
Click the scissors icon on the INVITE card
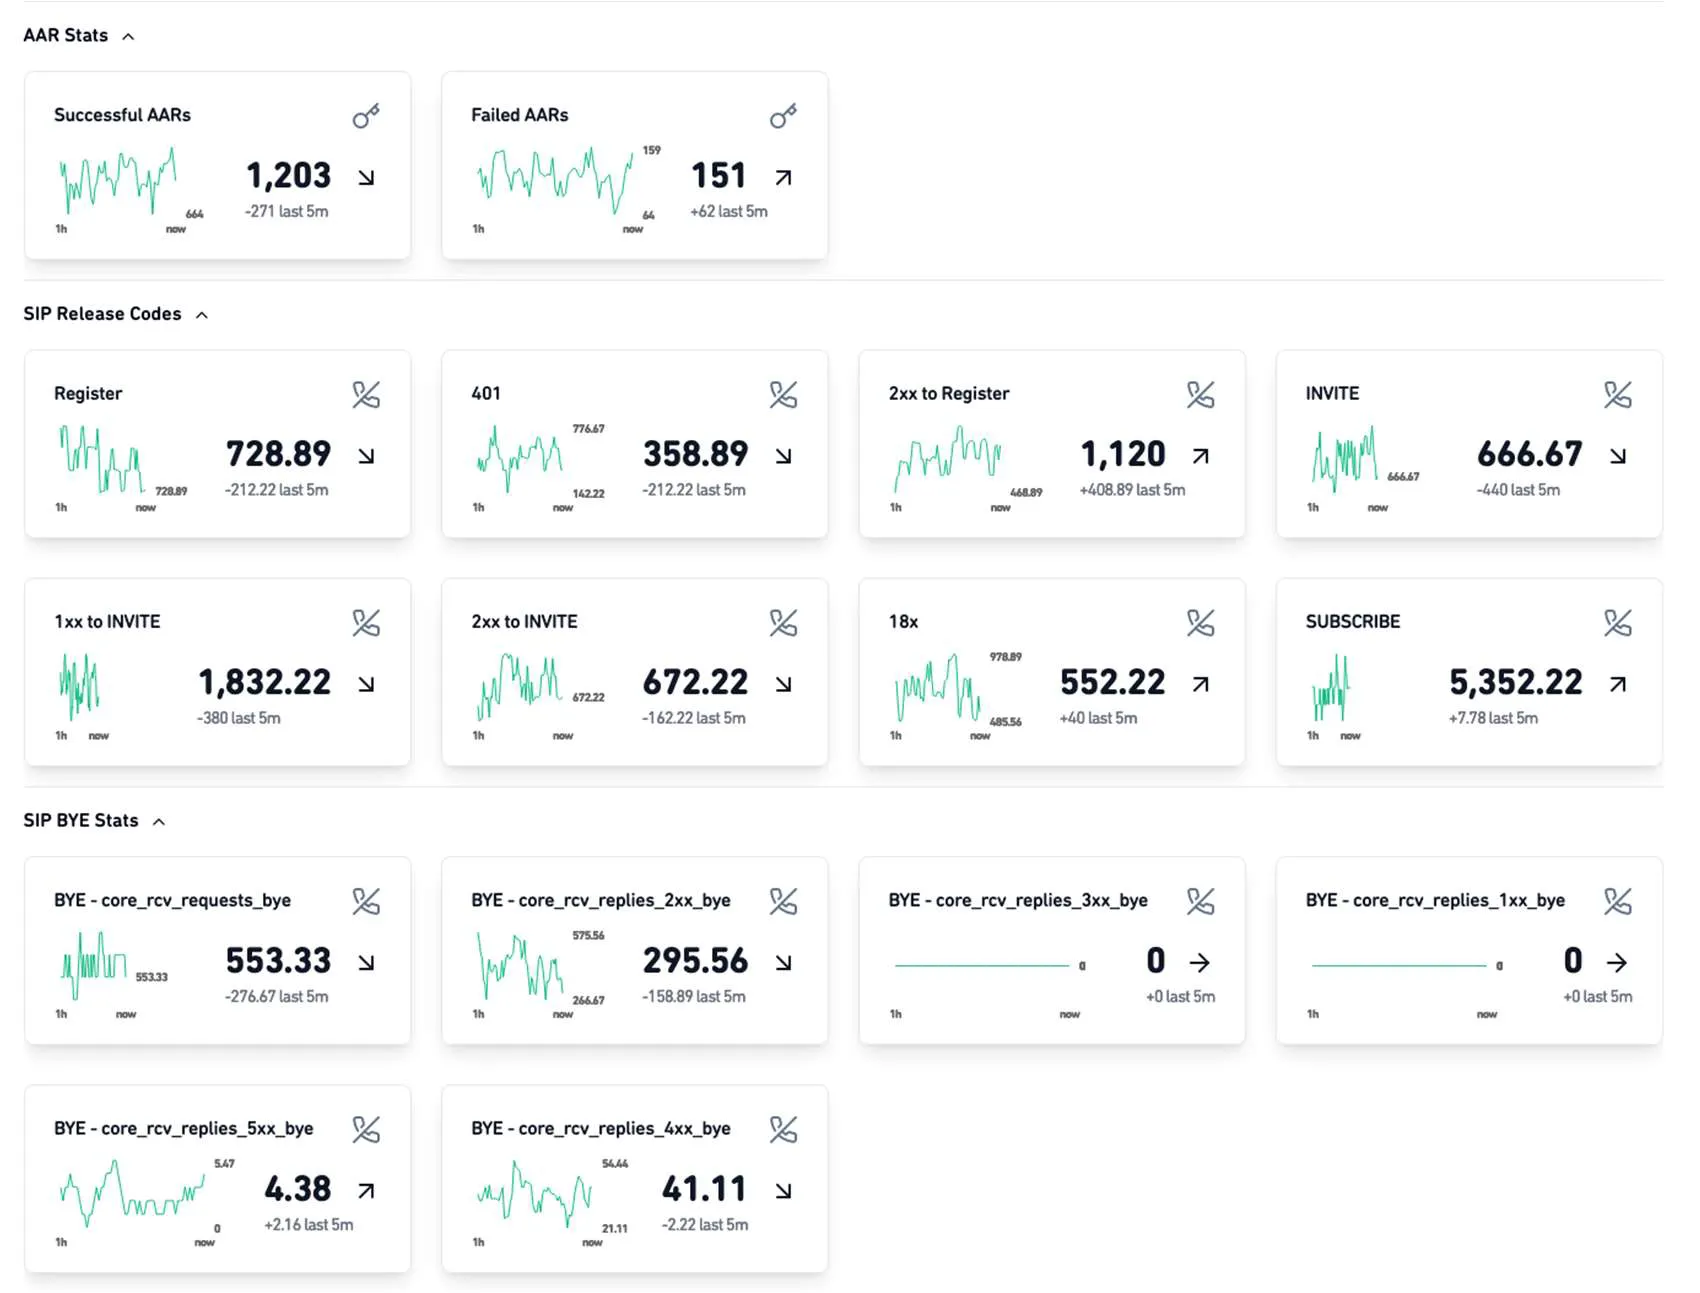click(1618, 394)
